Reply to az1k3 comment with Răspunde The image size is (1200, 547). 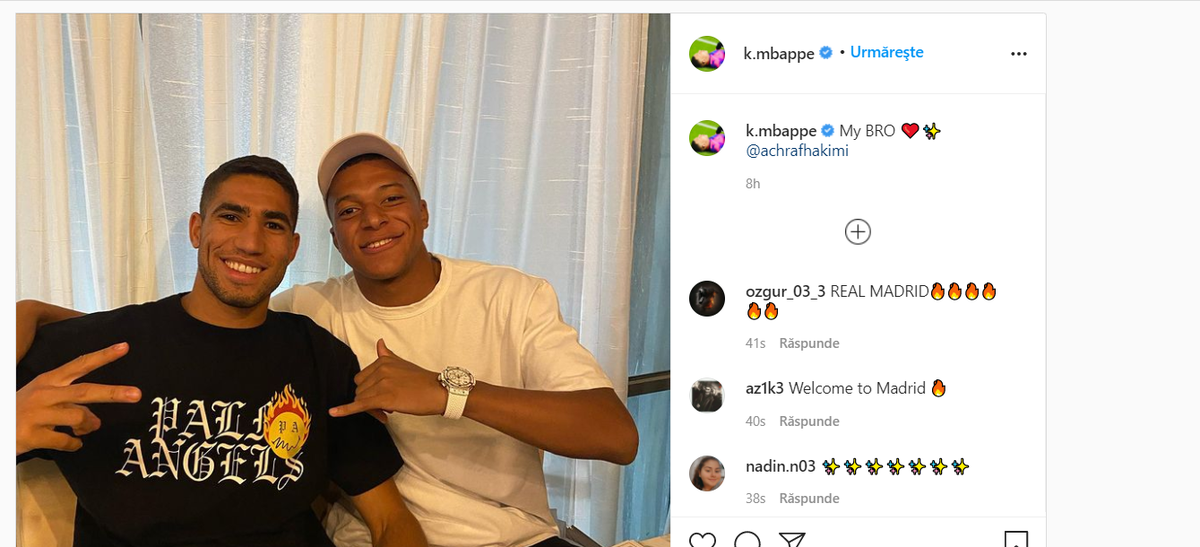809,421
